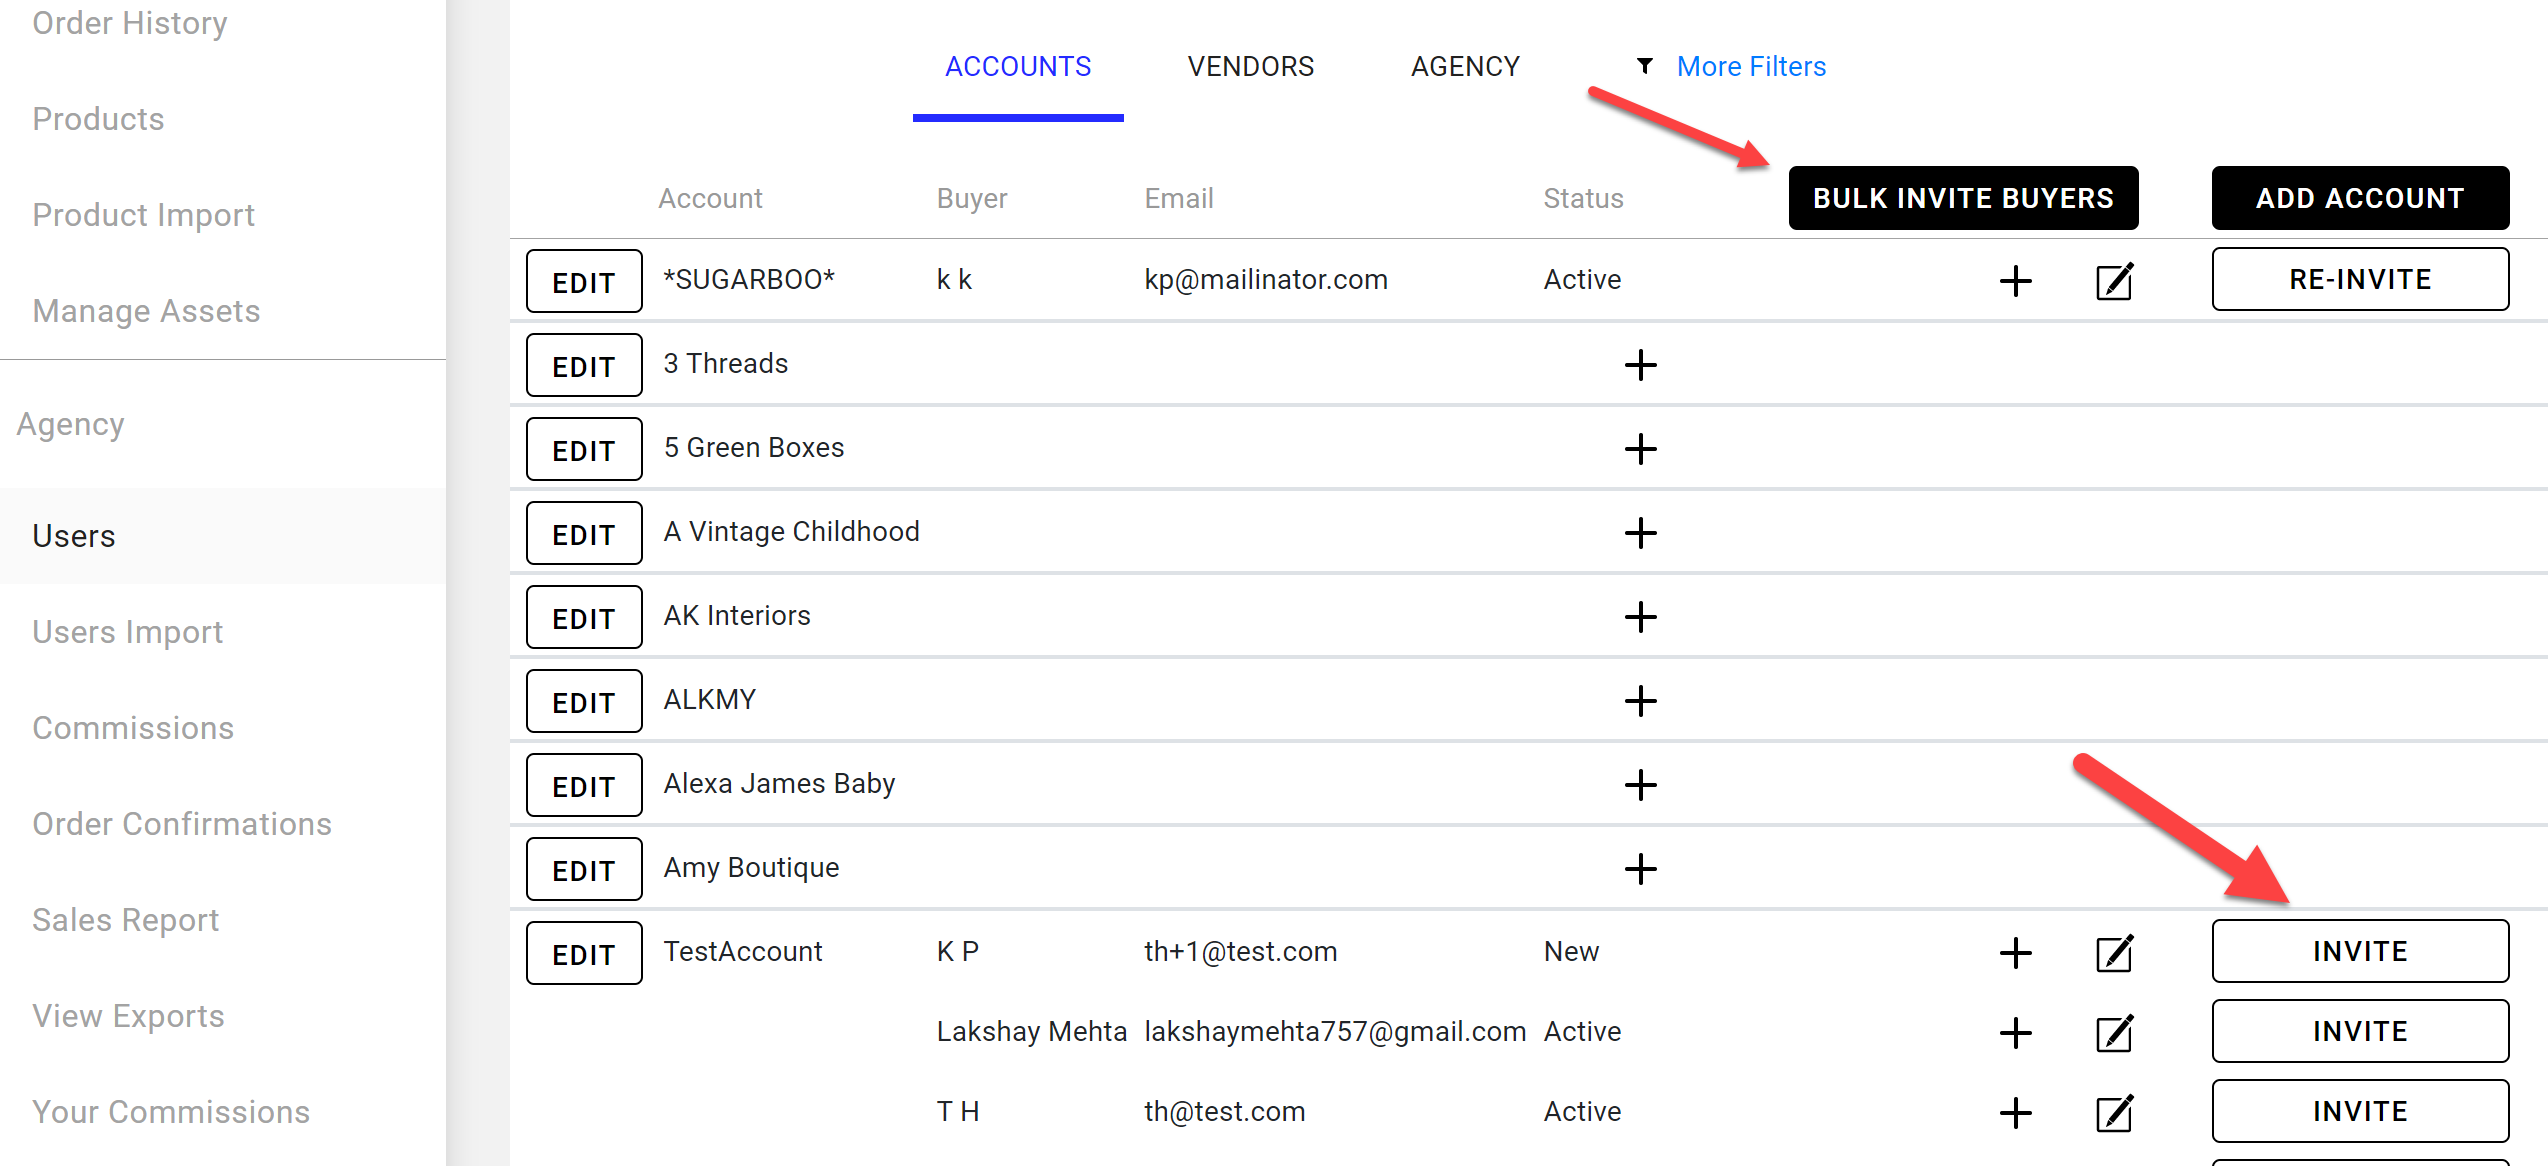Image resolution: width=2548 pixels, height=1166 pixels.
Task: Switch to the Vendors tab
Action: (x=1250, y=66)
